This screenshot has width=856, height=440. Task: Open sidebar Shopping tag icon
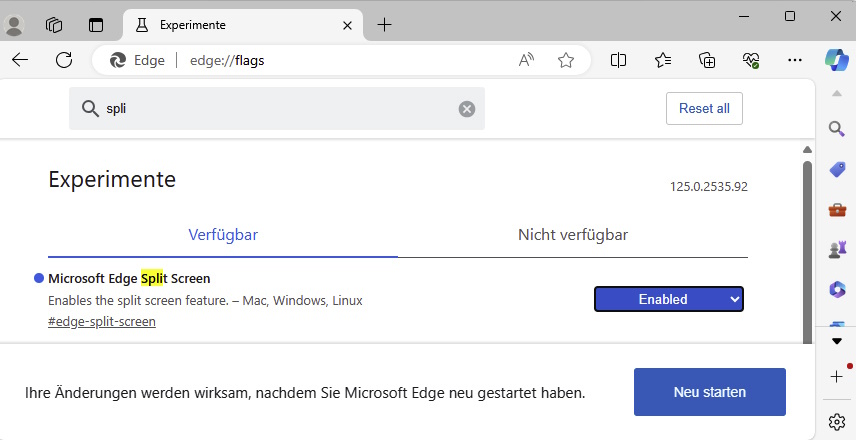[x=837, y=170]
